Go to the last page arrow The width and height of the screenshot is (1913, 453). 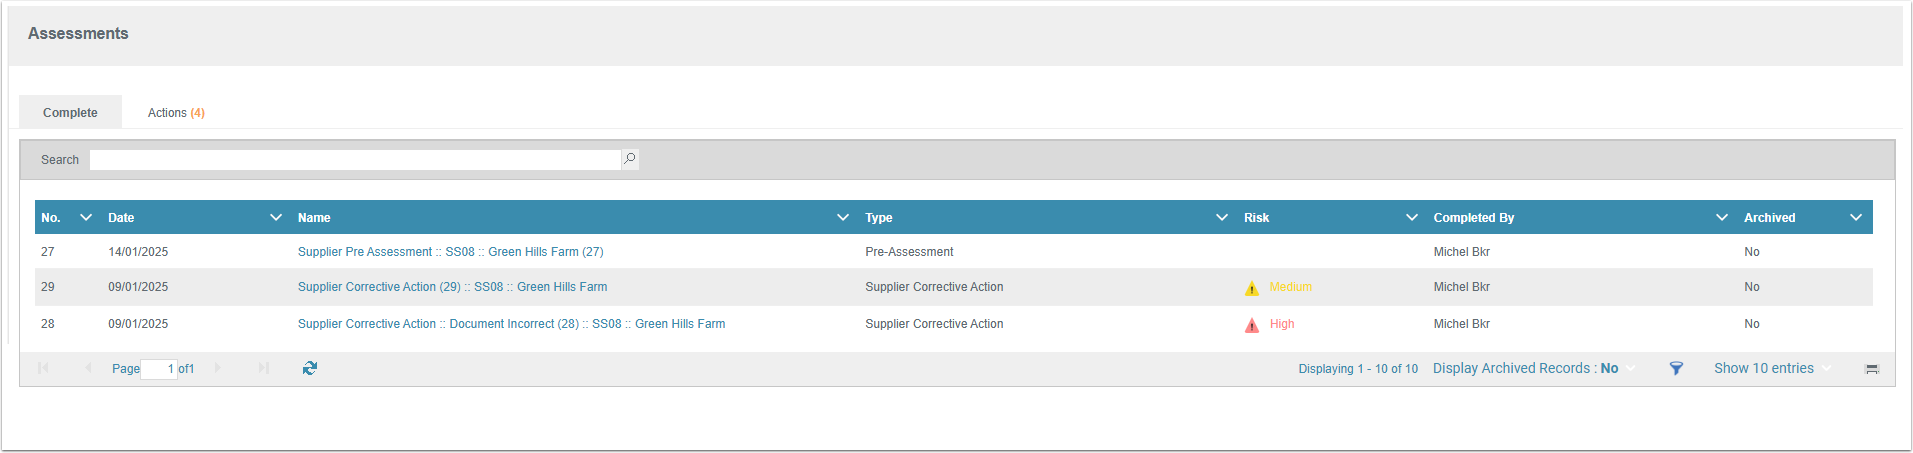click(x=264, y=368)
